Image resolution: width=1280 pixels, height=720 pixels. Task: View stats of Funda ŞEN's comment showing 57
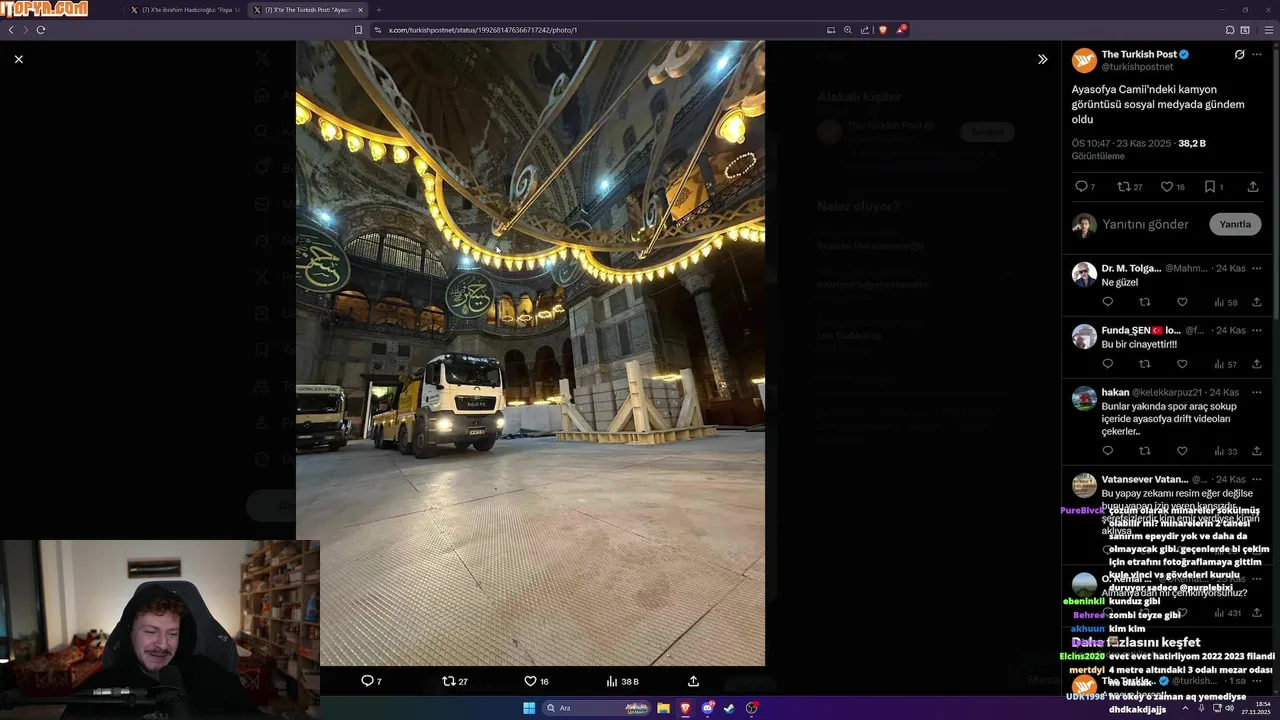pos(1225,364)
